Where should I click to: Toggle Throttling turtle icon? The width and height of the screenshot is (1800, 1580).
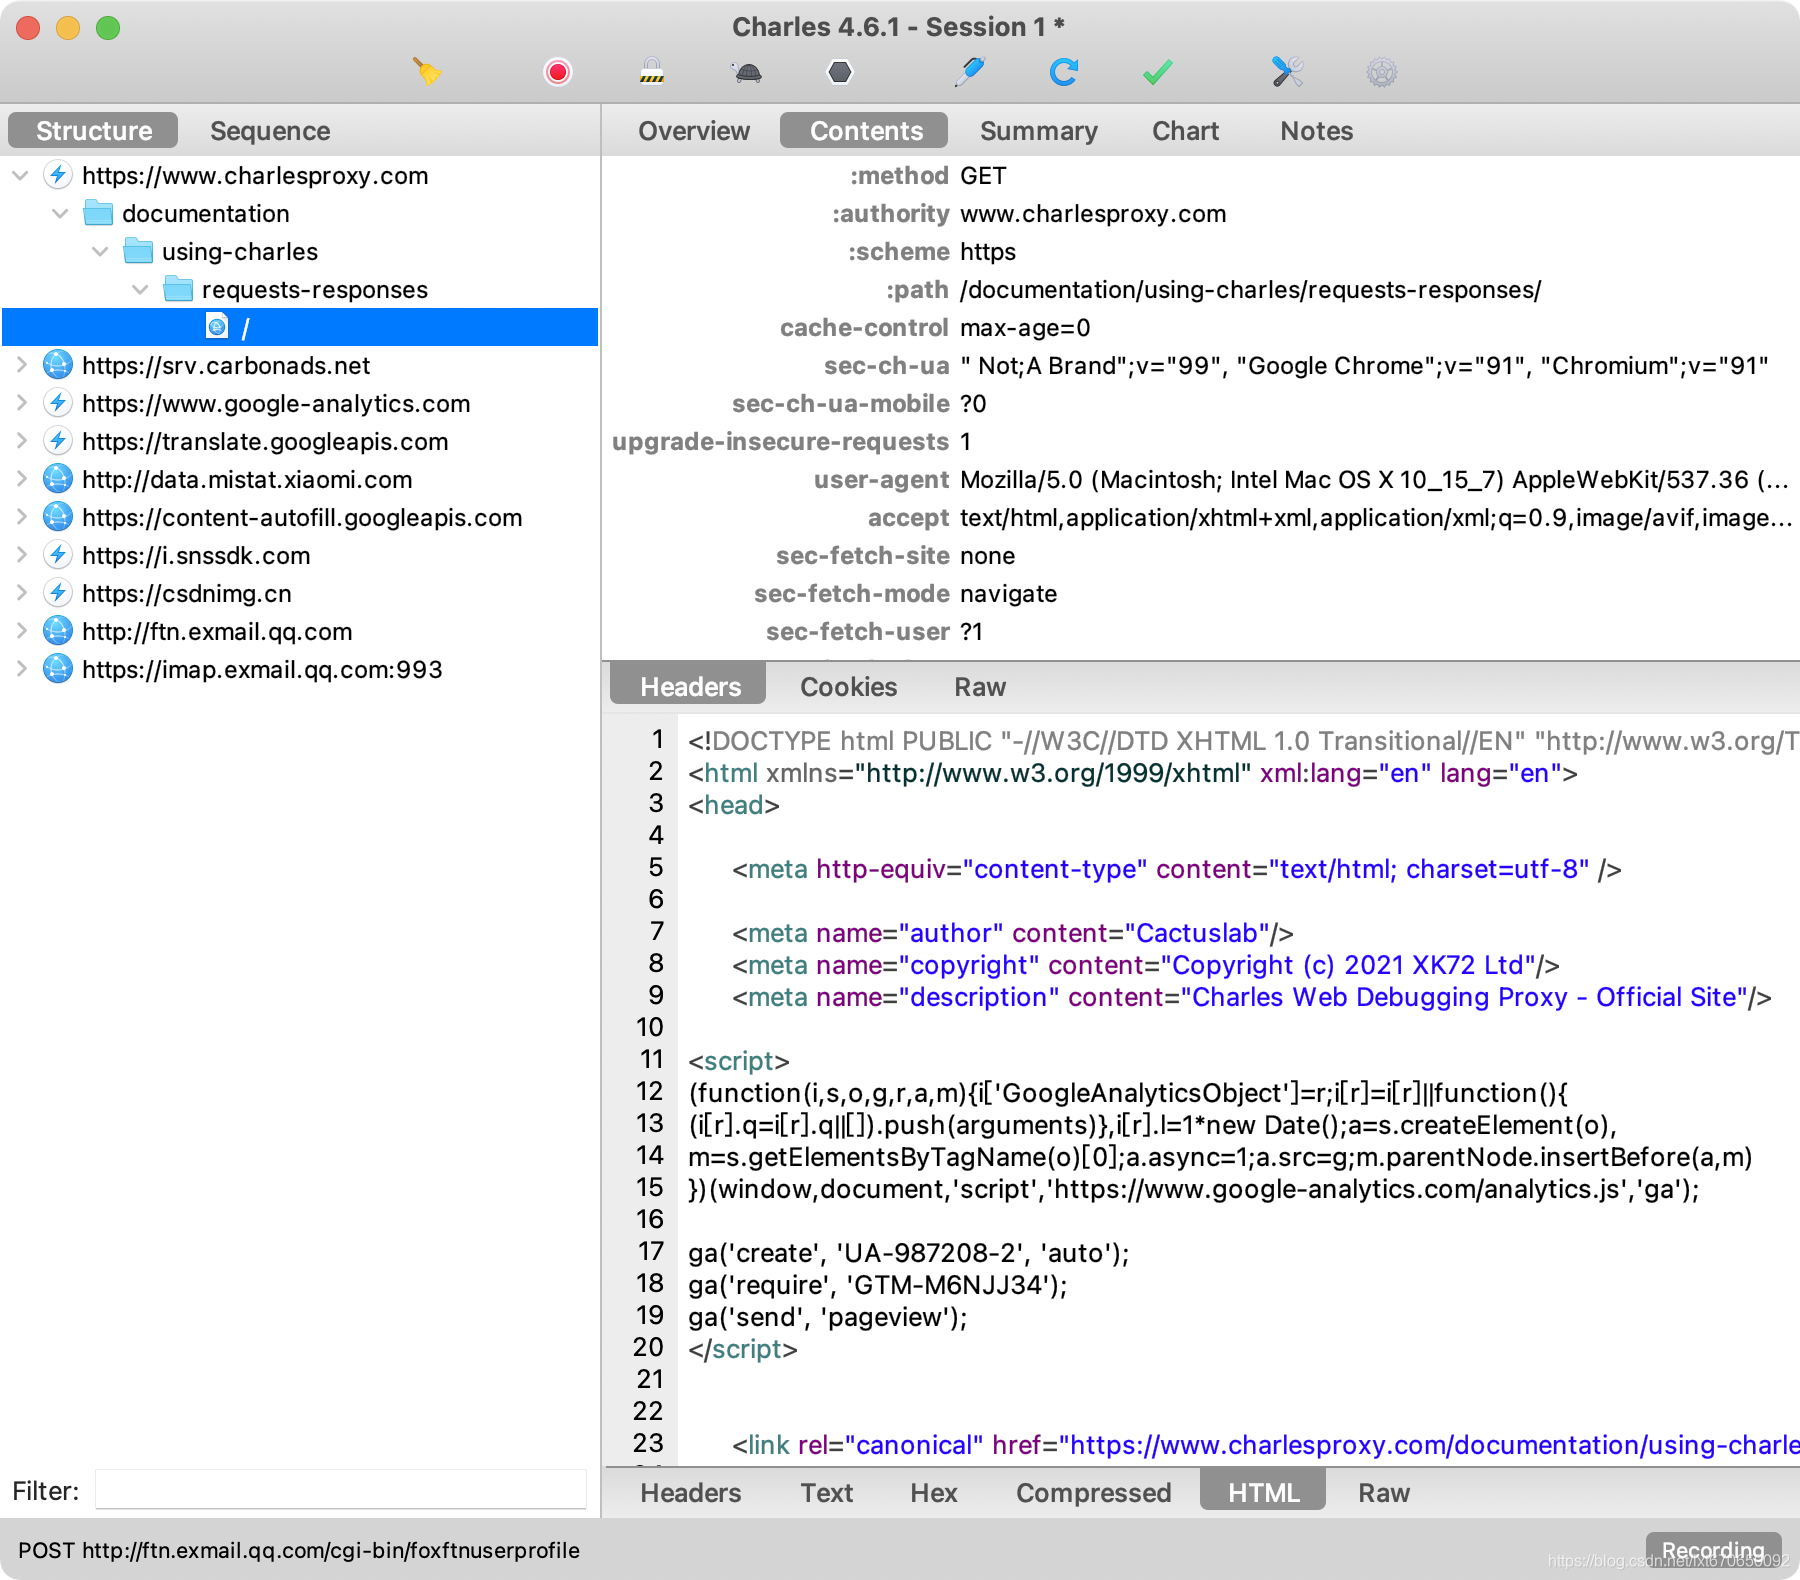(747, 72)
